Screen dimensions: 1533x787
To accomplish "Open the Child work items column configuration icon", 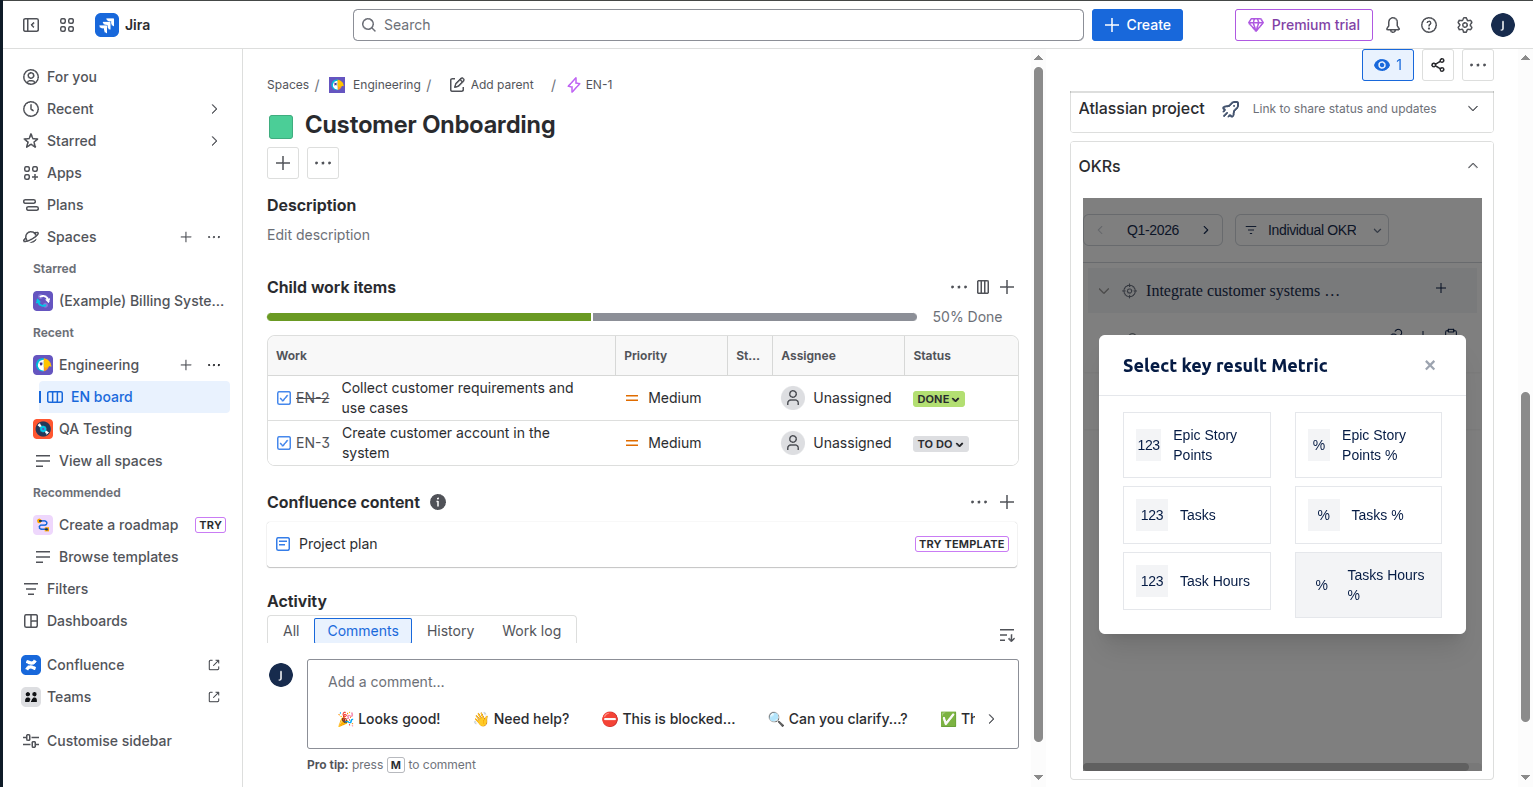I will (983, 287).
